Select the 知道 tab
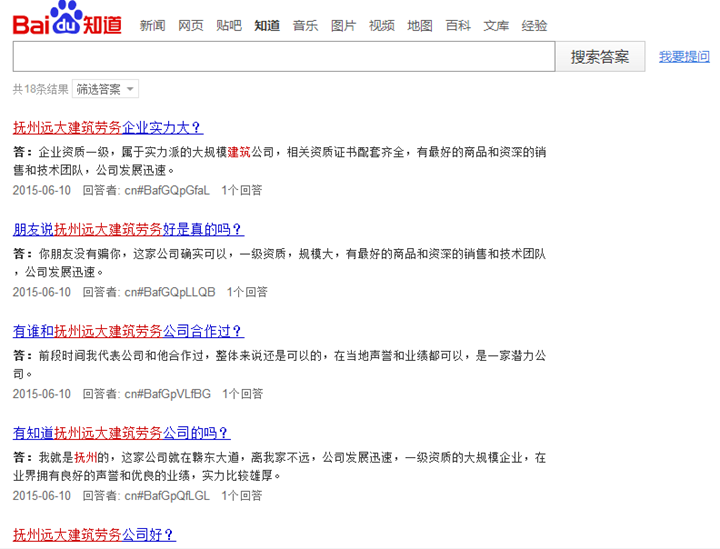 pyautogui.click(x=267, y=26)
